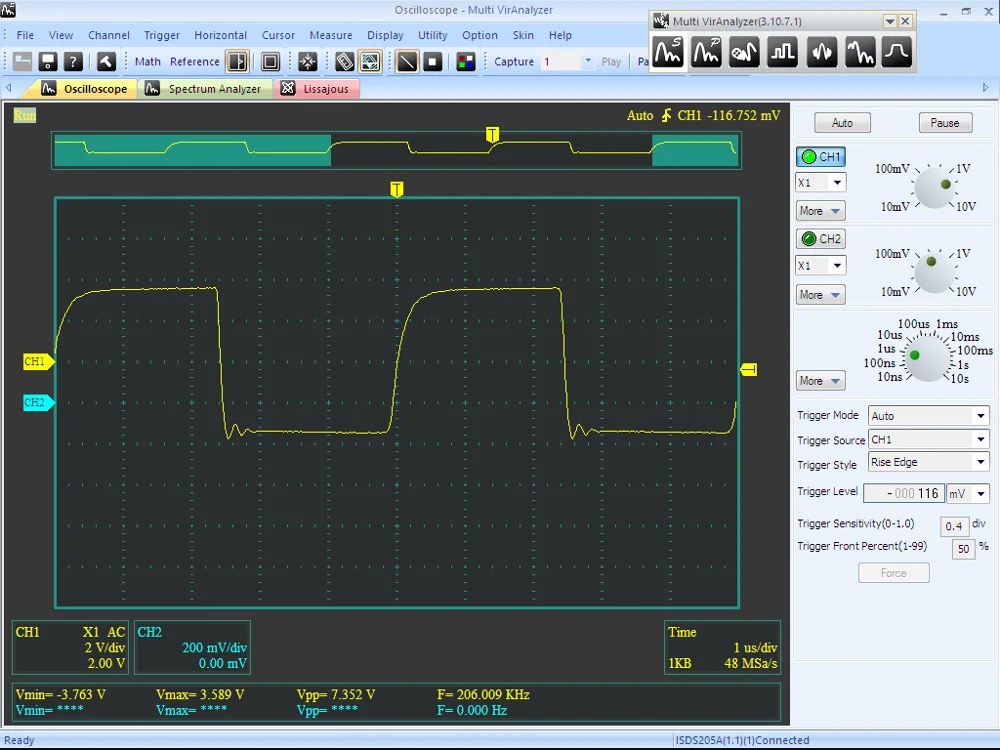
Task: Click the time base rotary knob
Action: pyautogui.click(x=927, y=357)
